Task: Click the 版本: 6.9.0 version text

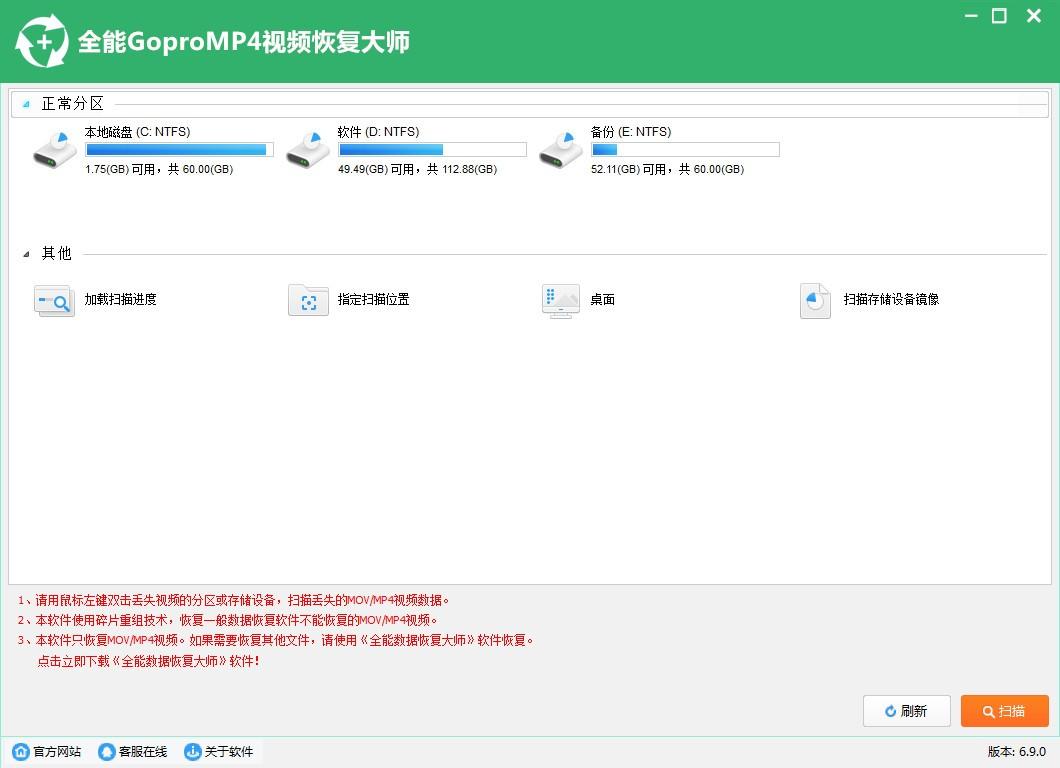Action: coord(1017,752)
